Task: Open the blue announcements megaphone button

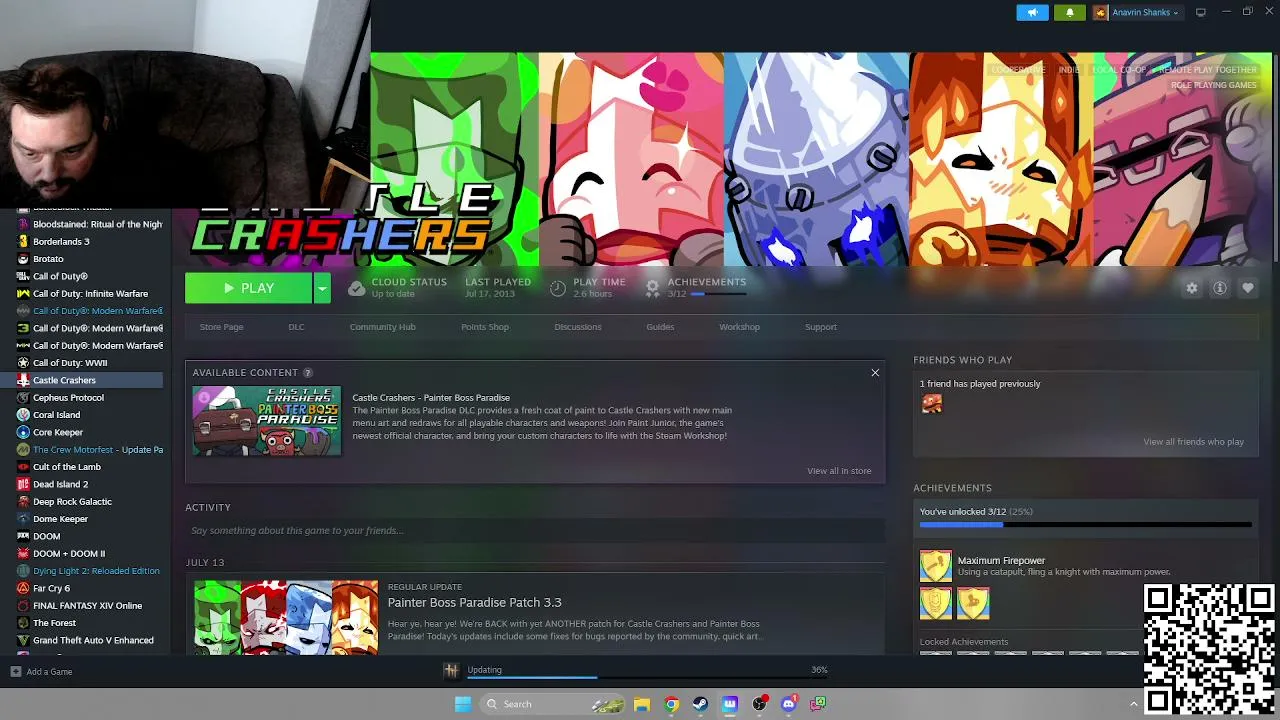Action: point(1033,12)
